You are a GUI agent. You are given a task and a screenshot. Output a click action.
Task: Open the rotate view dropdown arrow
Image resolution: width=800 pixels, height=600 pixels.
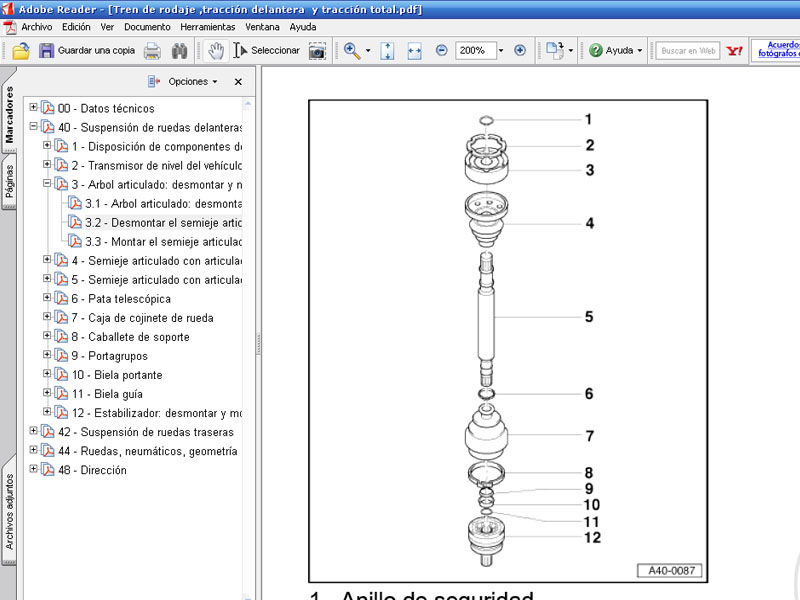pos(570,51)
